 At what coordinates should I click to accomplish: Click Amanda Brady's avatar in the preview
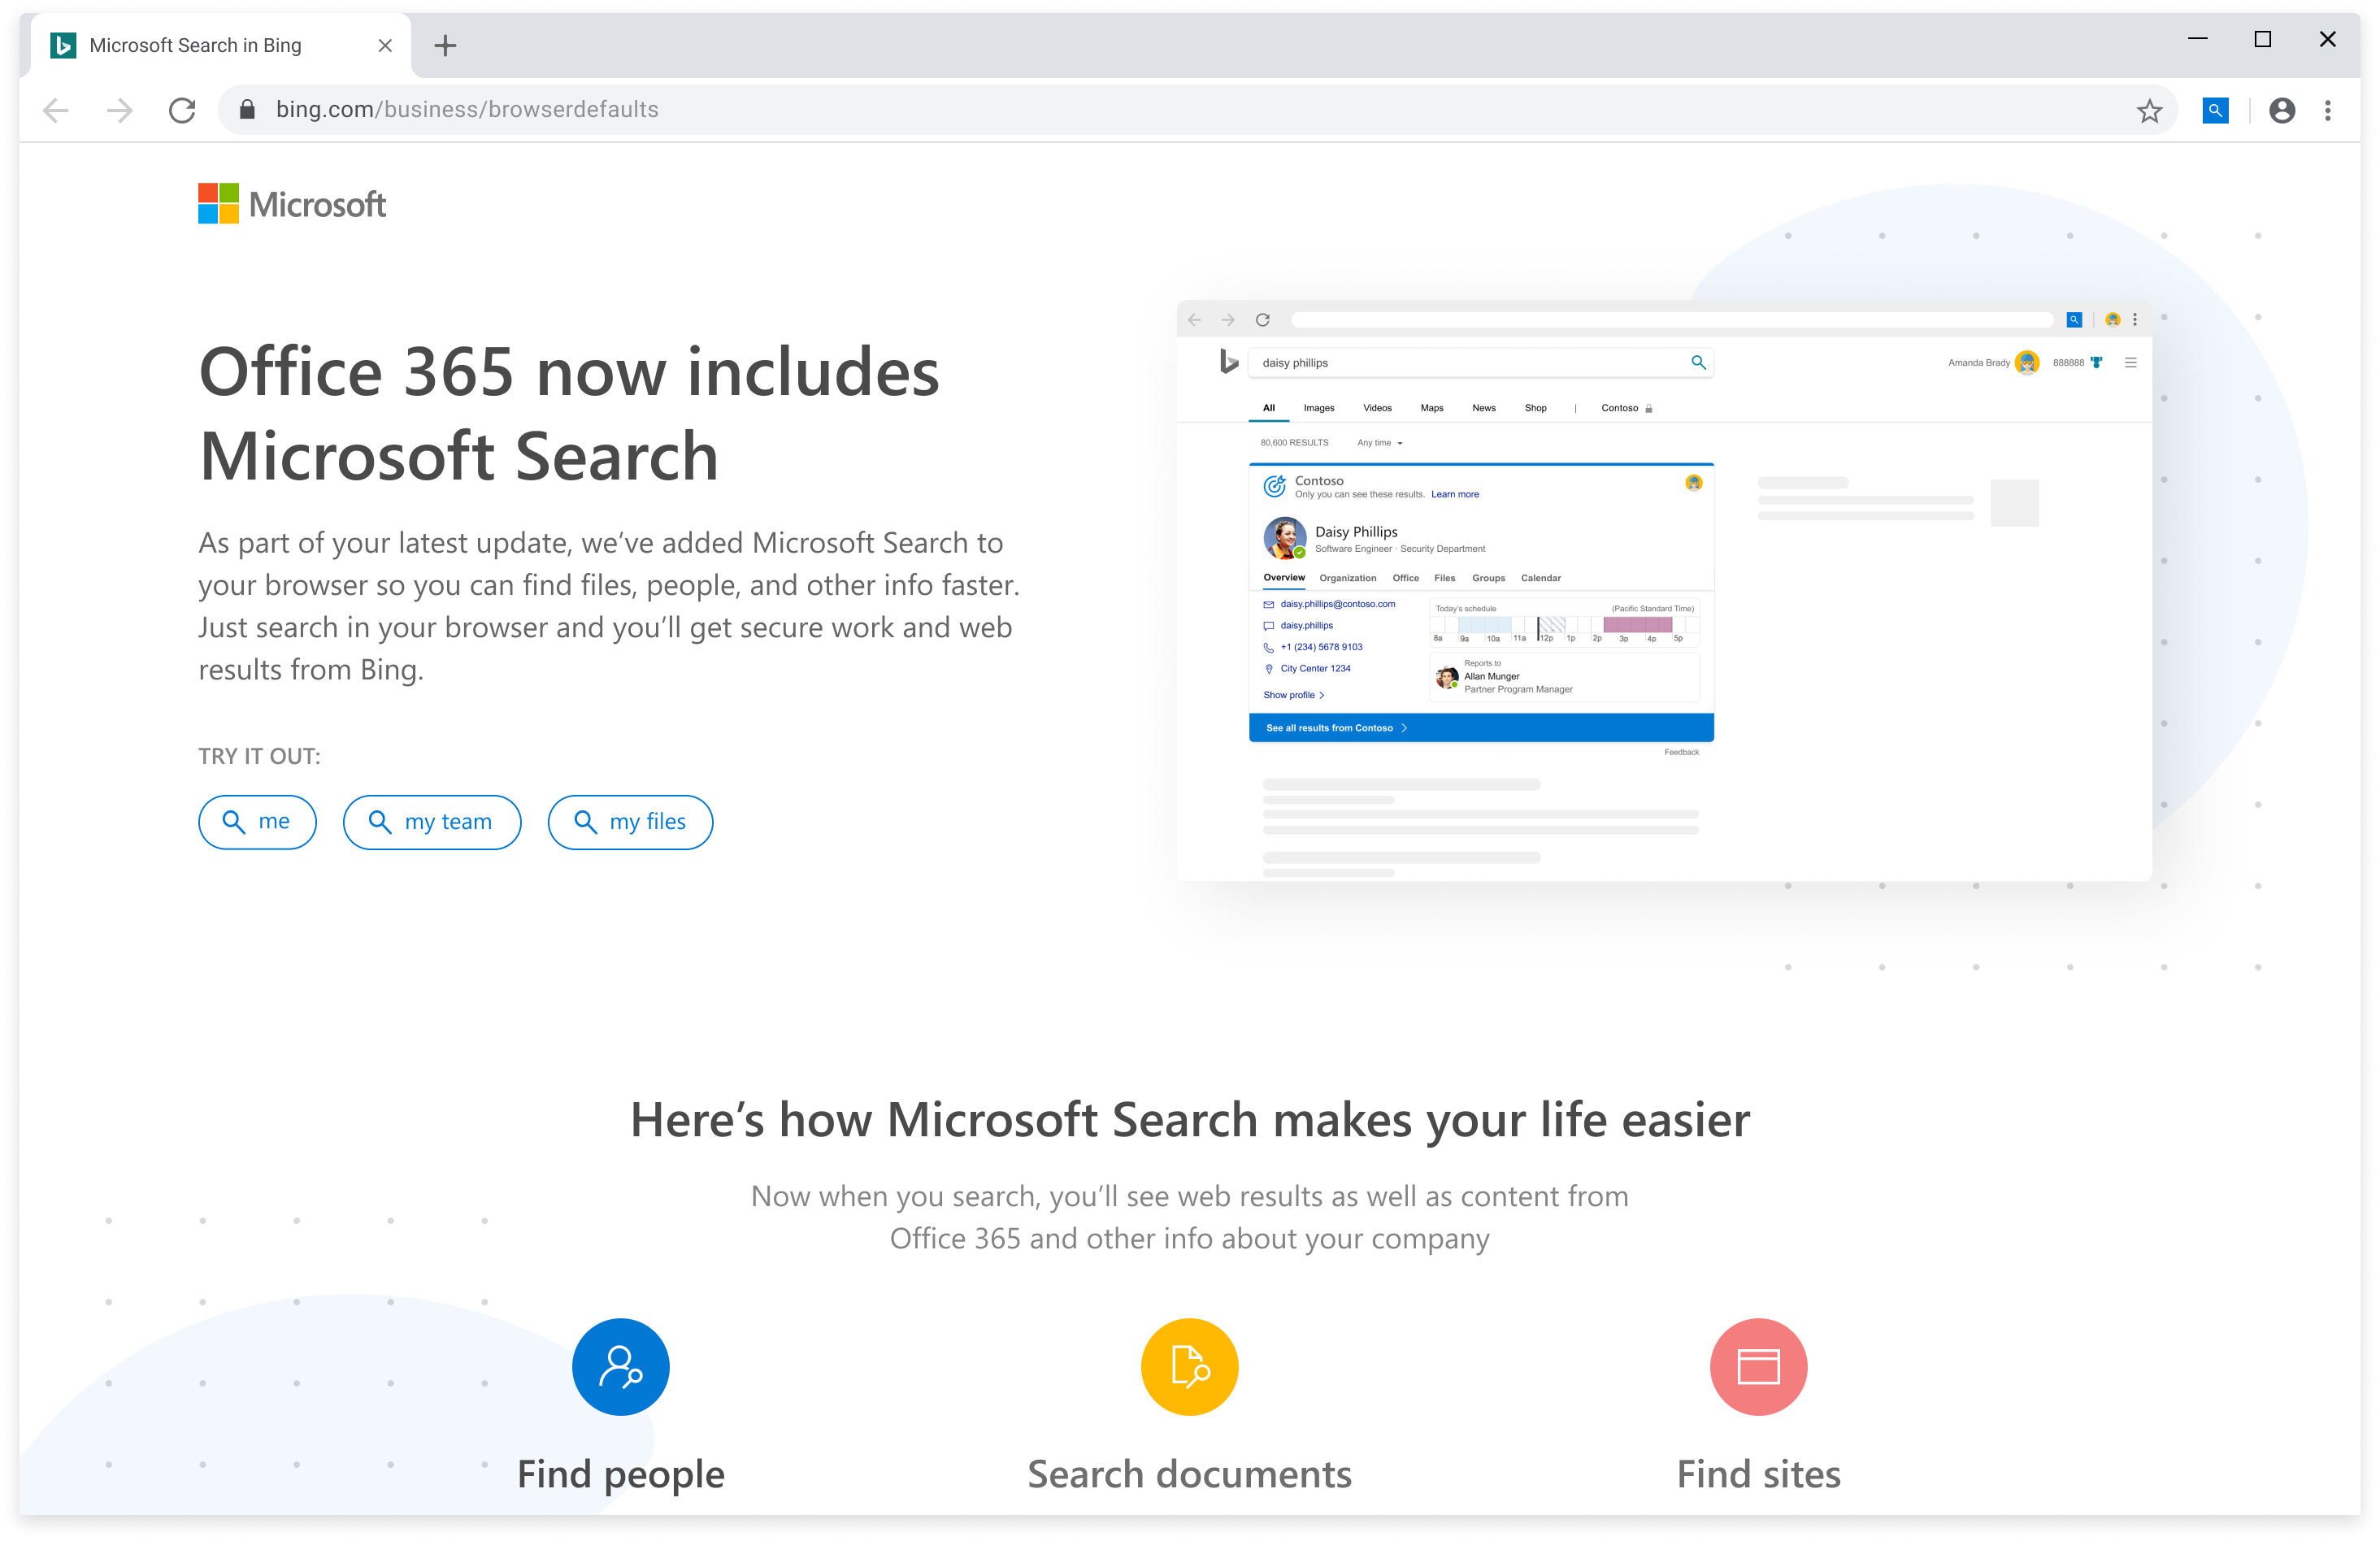click(2028, 362)
